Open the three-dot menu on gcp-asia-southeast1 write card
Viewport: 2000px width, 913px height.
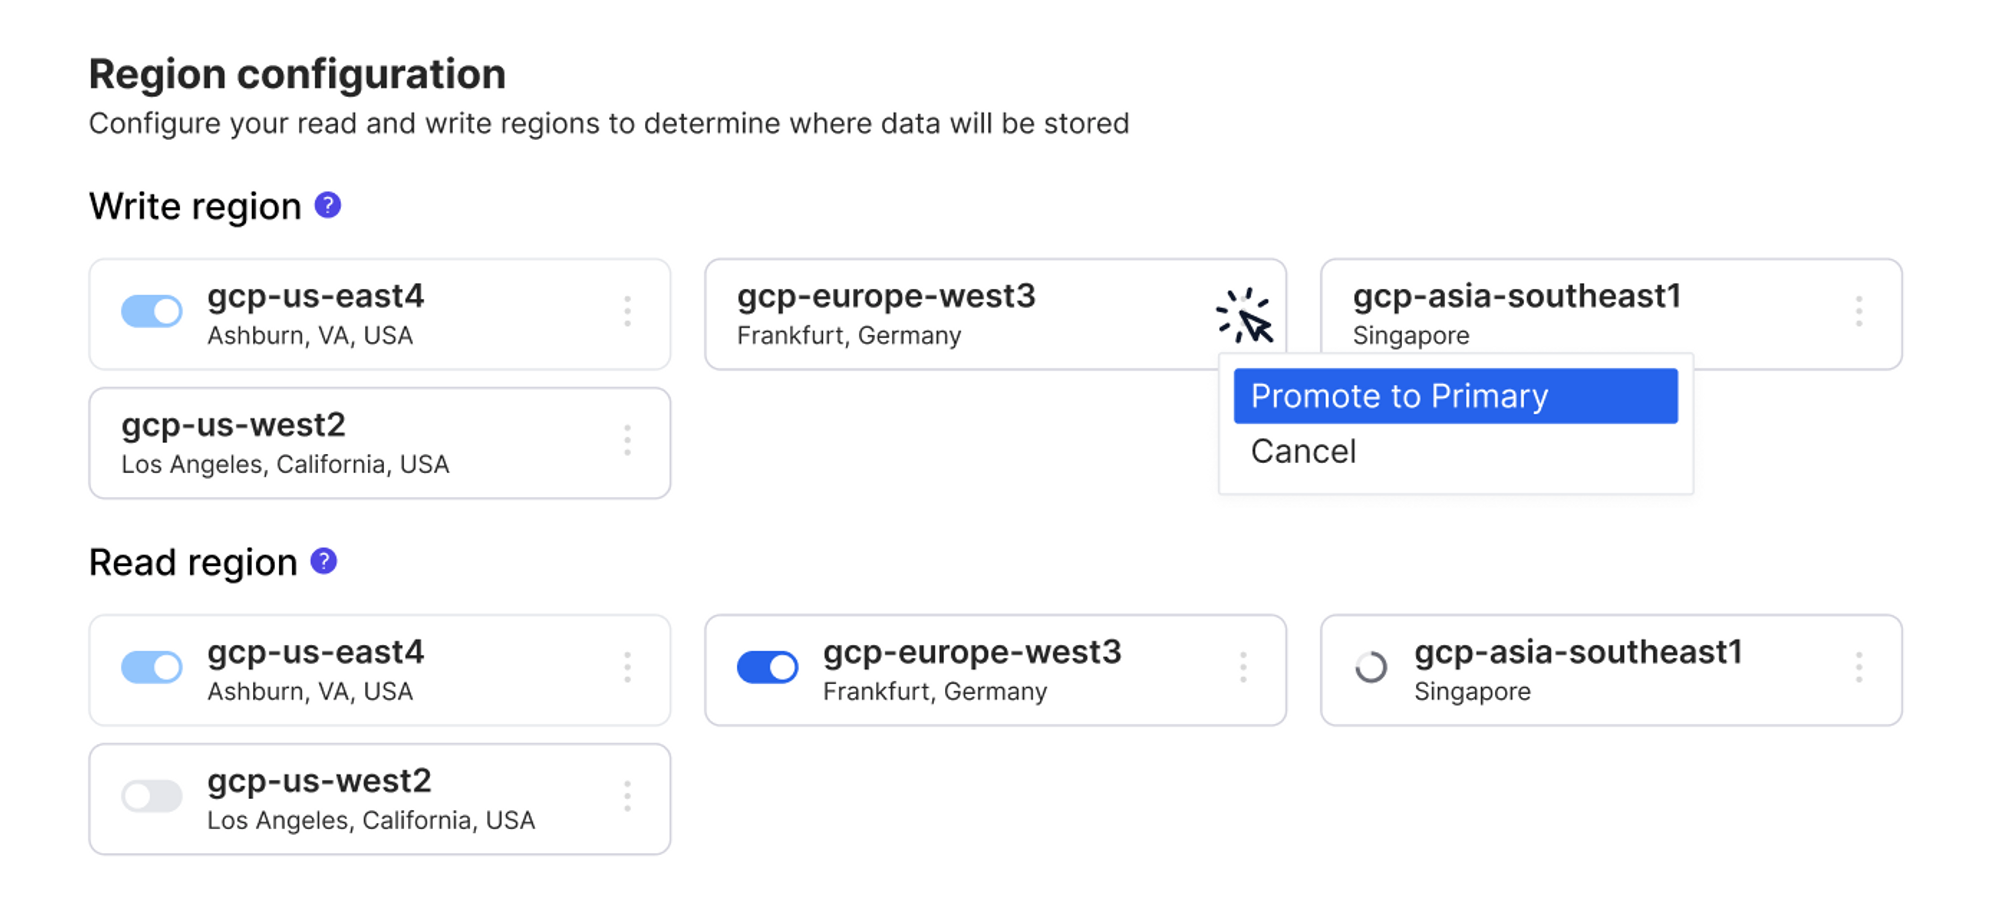click(1858, 312)
